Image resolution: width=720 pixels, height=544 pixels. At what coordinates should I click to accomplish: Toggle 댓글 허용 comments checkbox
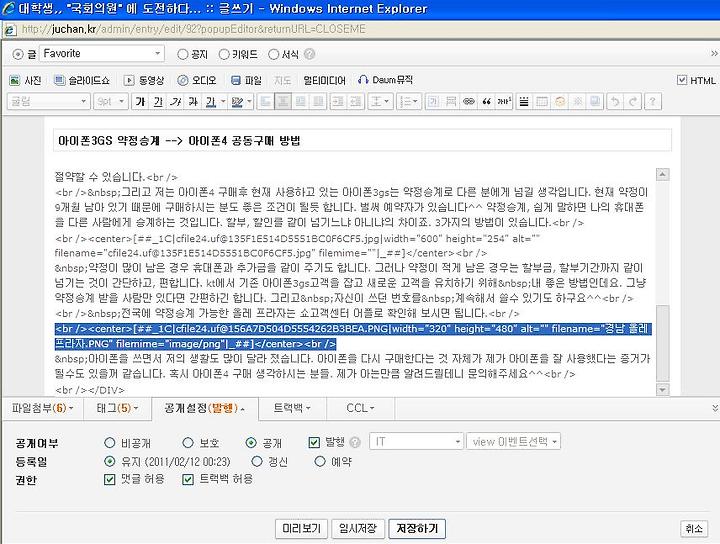click(109, 480)
